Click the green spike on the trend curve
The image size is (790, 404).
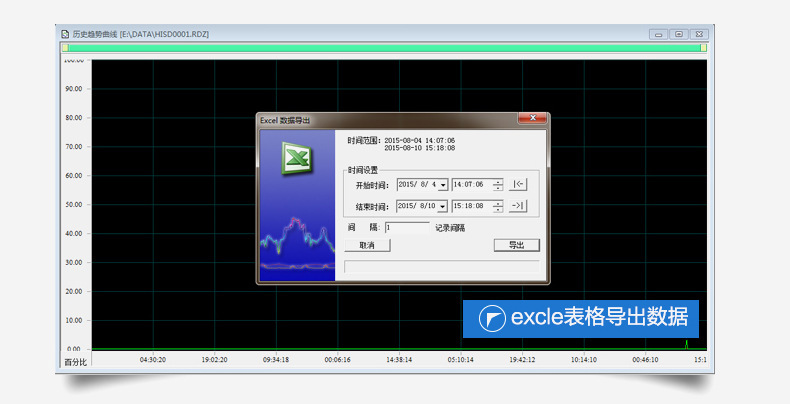(686, 345)
